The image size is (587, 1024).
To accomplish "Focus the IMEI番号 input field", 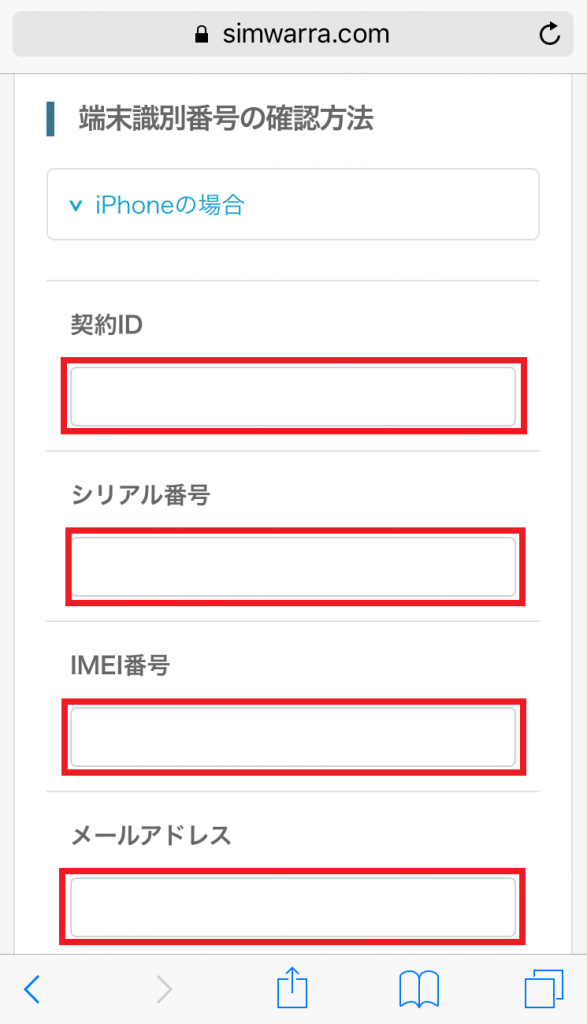I will pyautogui.click(x=293, y=737).
